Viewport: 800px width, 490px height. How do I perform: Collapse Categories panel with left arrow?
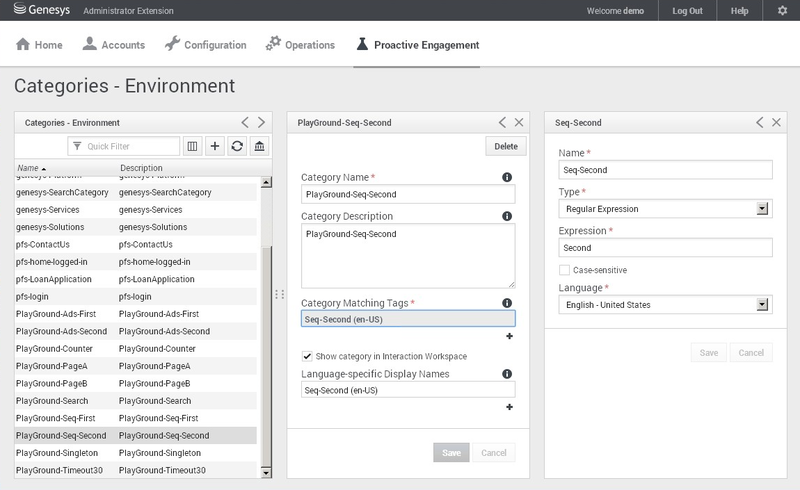tap(245, 122)
